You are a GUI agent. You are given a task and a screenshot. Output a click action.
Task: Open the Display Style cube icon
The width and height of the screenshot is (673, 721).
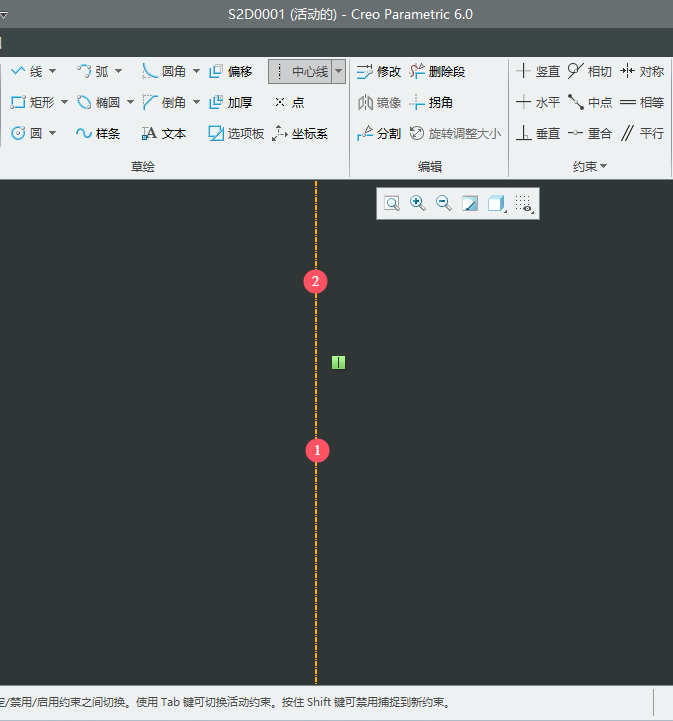coord(496,203)
